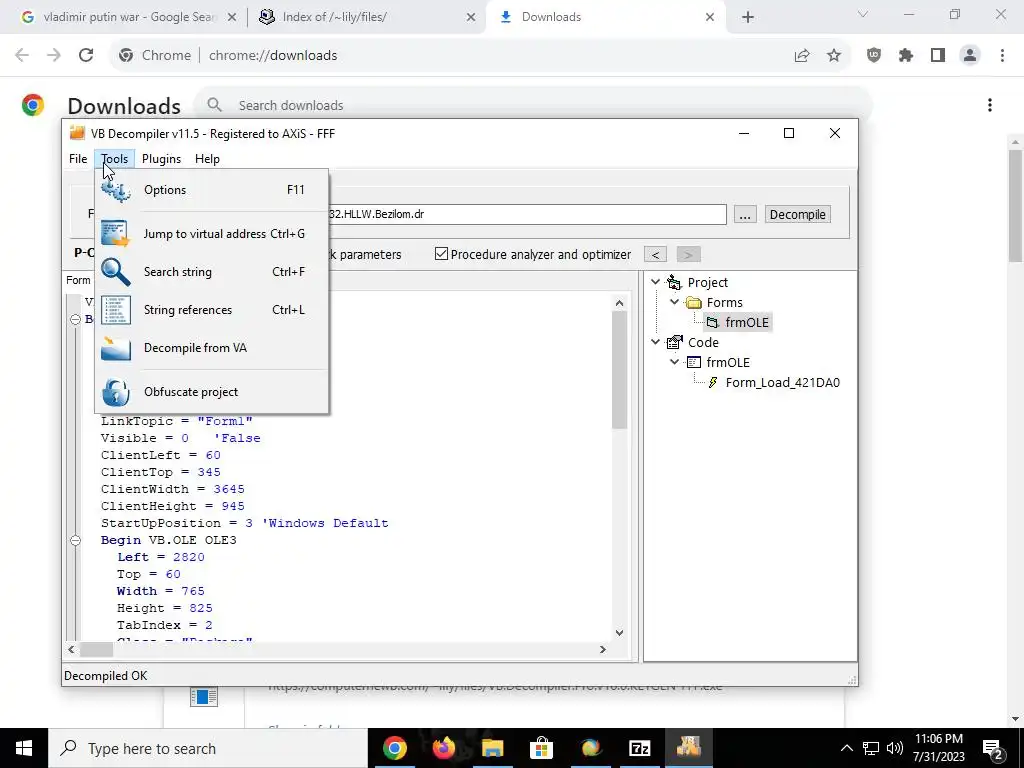
Task: Open Options from the Tools menu
Action: coord(212,190)
